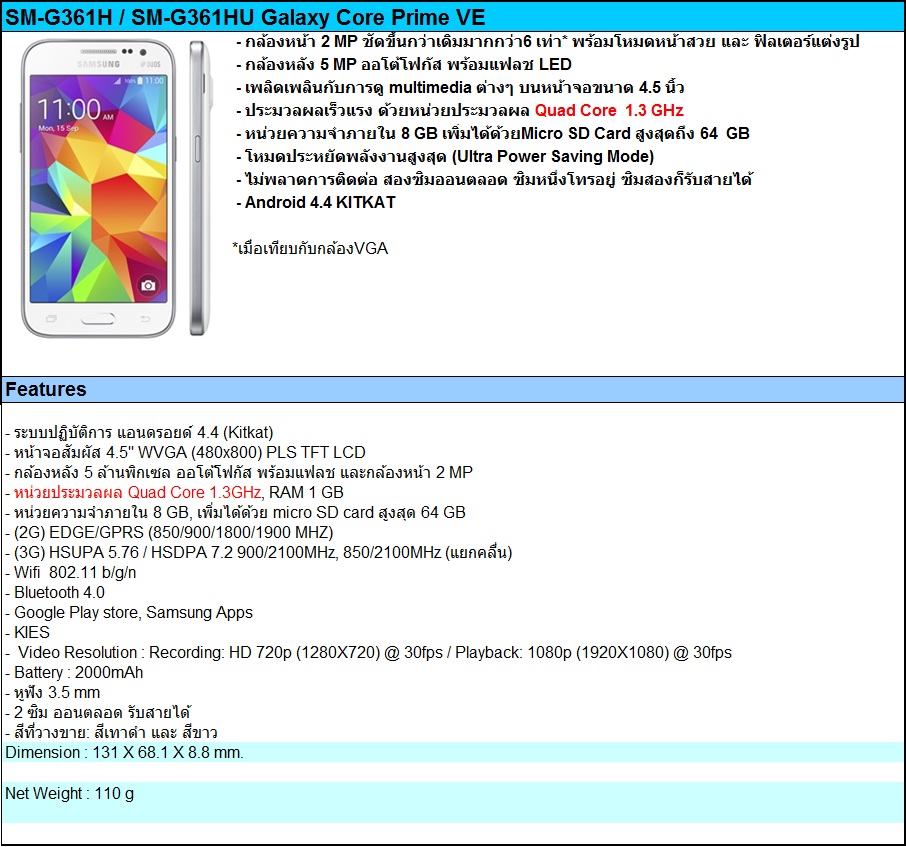Select the Features line "micro SD card สูงสุด 64 GB"
906x847 pixels.
(x=235, y=512)
